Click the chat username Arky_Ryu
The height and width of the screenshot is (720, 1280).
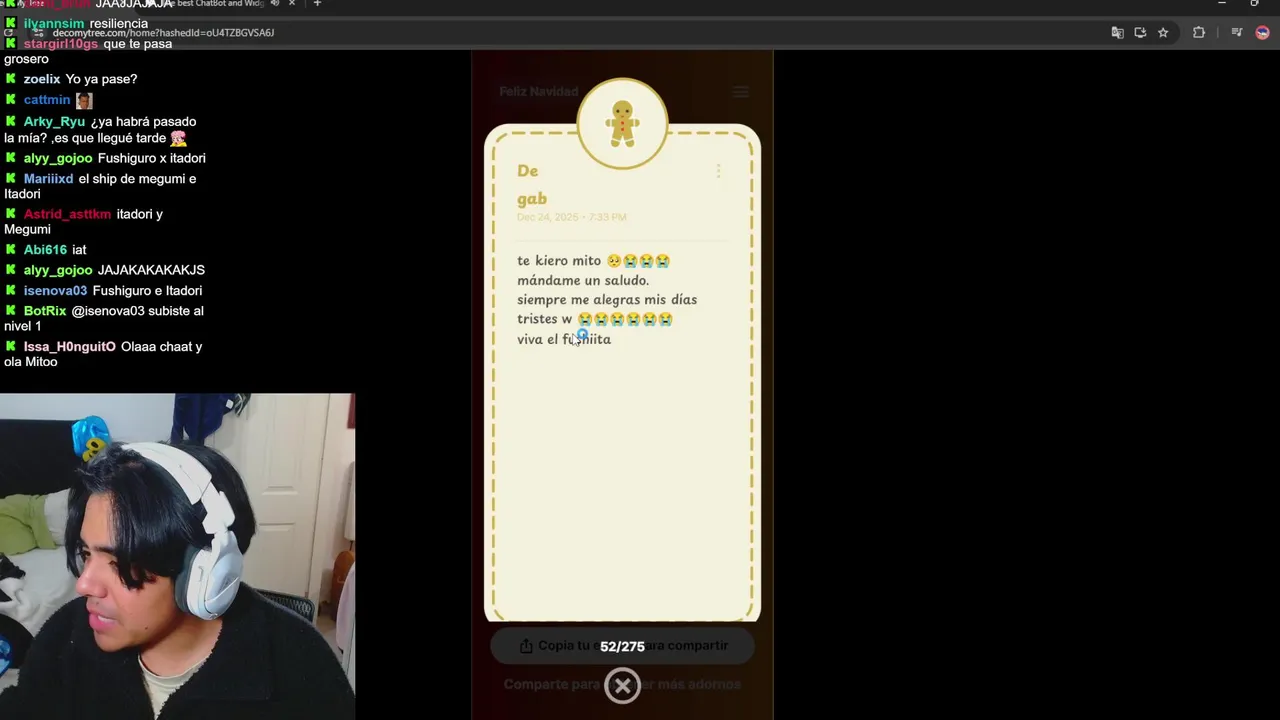[x=54, y=122]
